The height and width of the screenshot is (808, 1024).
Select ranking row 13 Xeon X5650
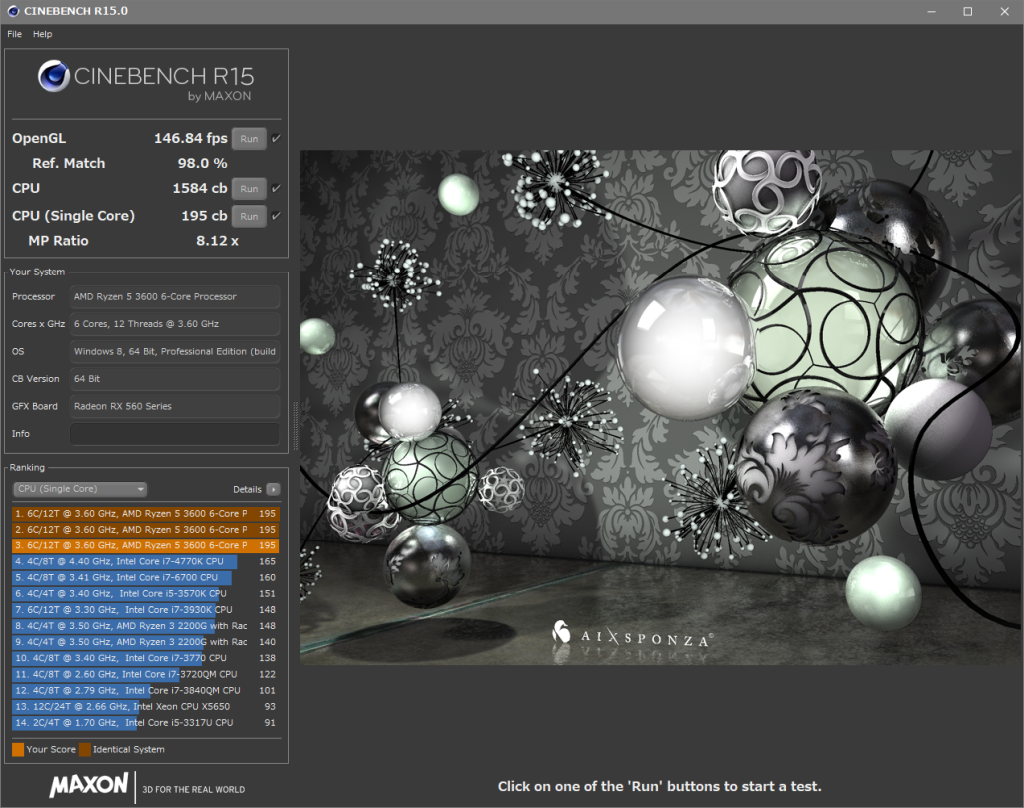[x=146, y=707]
